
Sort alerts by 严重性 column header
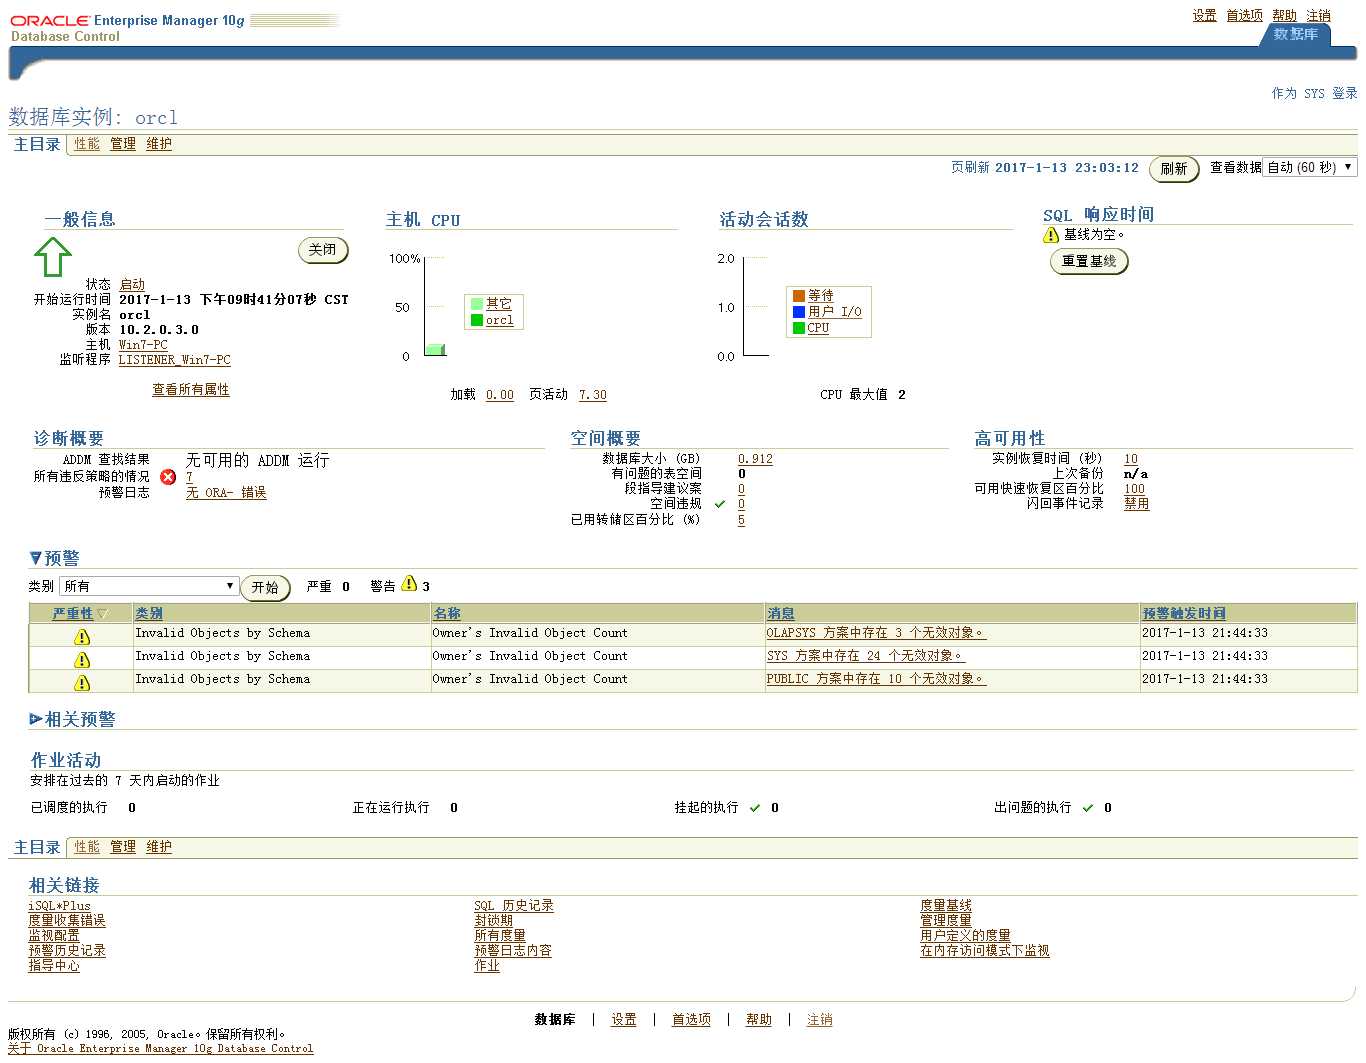73,613
